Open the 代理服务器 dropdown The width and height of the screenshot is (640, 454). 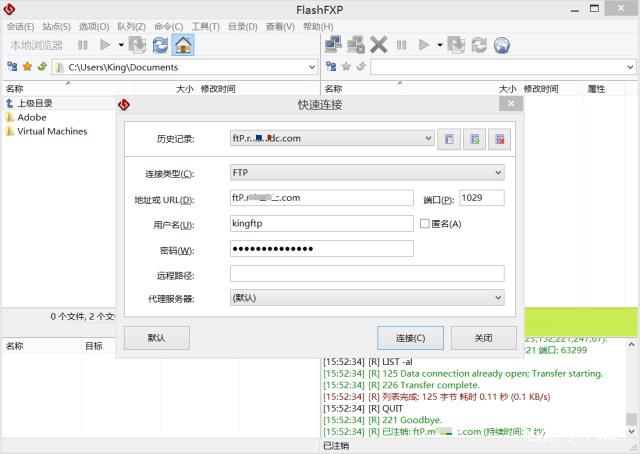click(367, 298)
